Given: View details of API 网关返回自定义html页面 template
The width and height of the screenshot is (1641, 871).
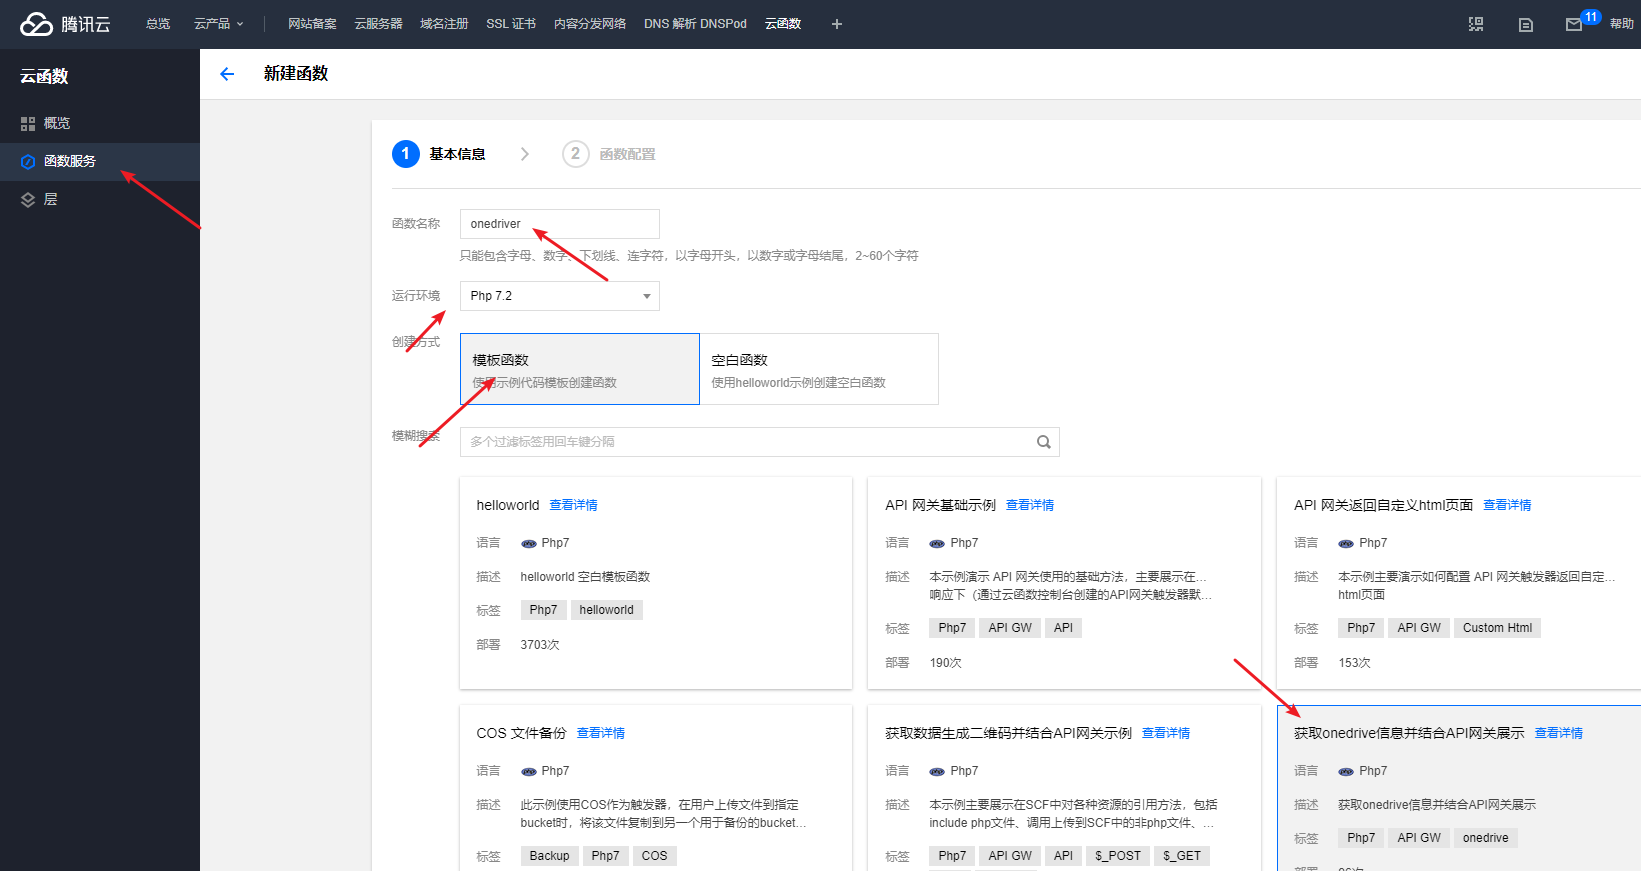Looking at the screenshot, I should coord(1507,506).
